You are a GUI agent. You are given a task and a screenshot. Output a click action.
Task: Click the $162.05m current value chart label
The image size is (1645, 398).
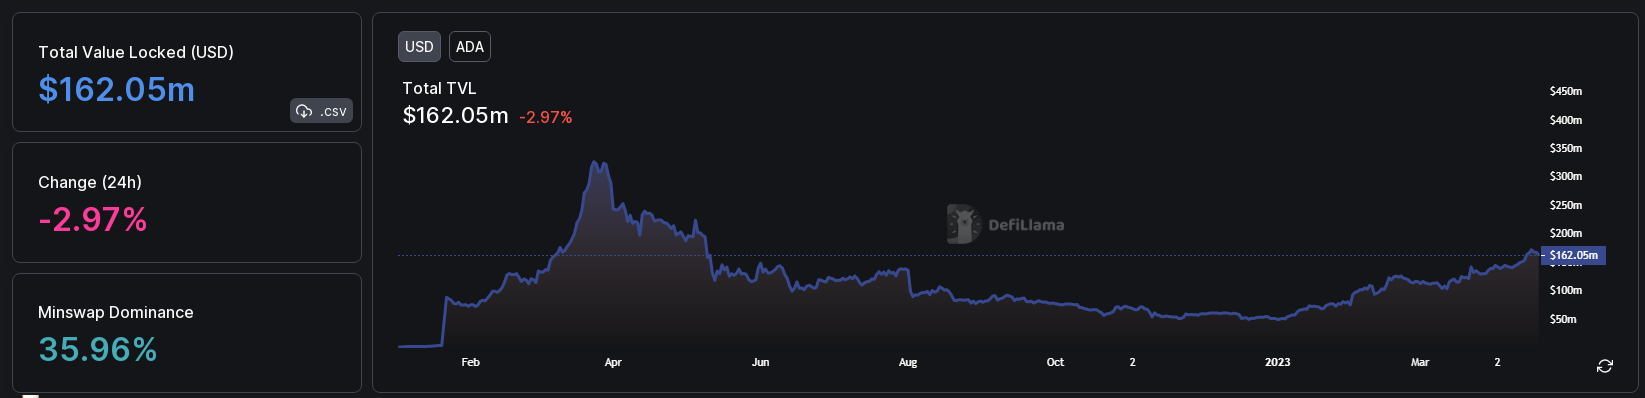click(x=1573, y=255)
